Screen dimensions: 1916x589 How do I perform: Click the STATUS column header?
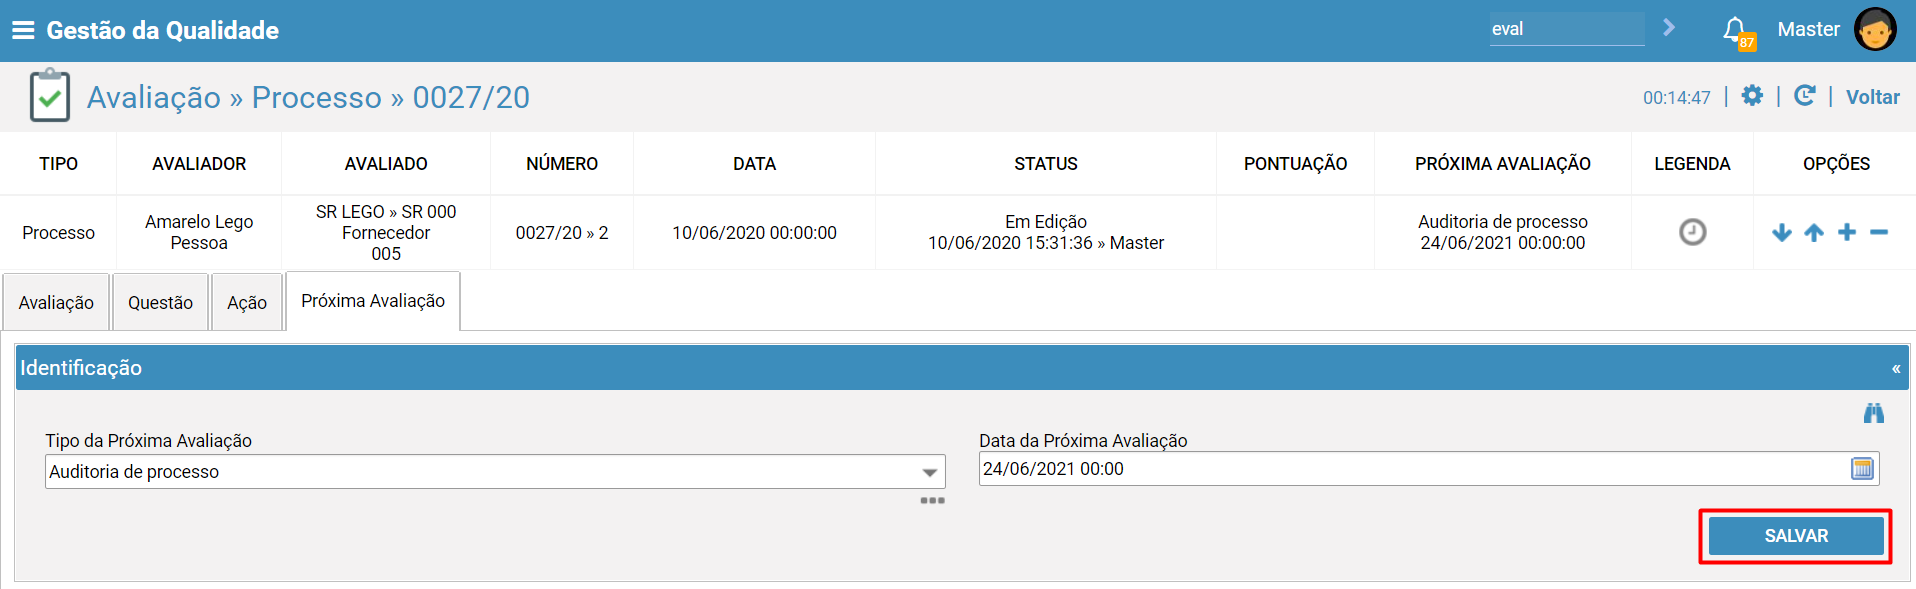(x=1046, y=164)
